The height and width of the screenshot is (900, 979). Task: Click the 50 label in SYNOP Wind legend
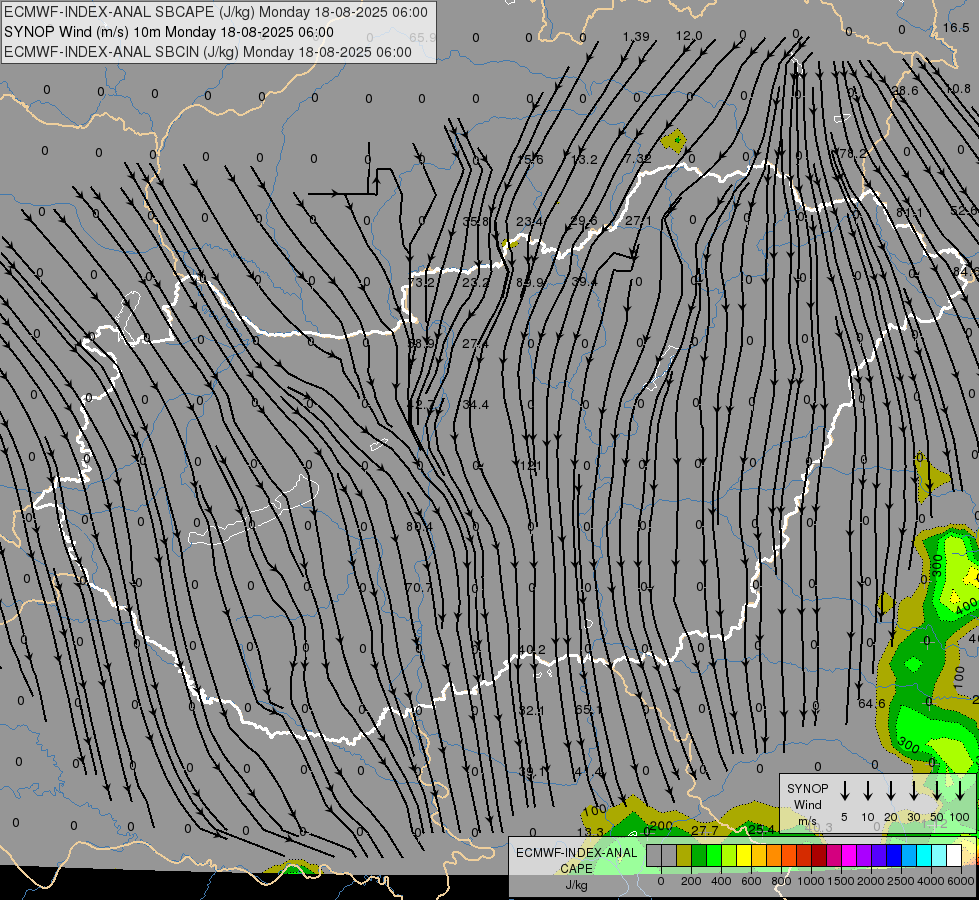(937, 817)
